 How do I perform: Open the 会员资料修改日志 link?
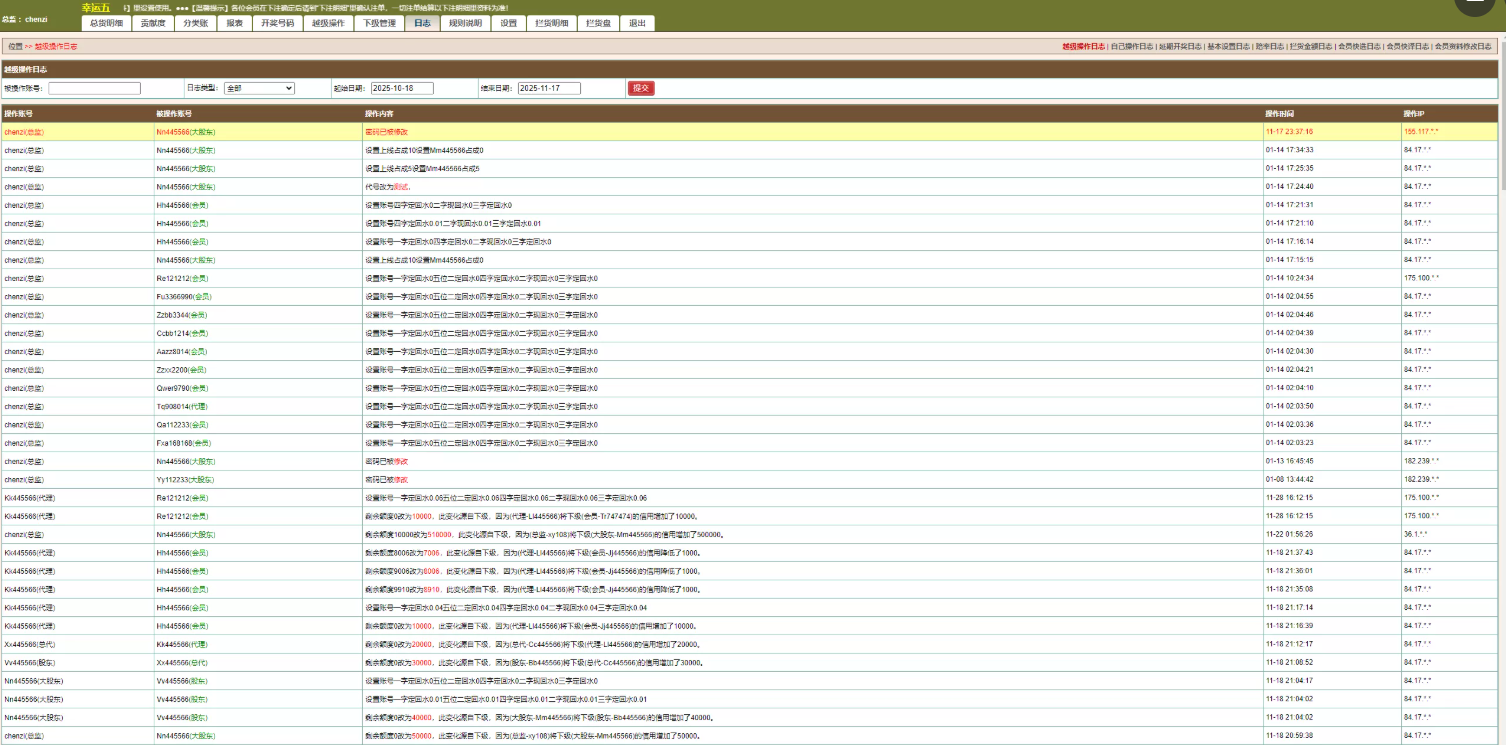pyautogui.click(x=1467, y=46)
